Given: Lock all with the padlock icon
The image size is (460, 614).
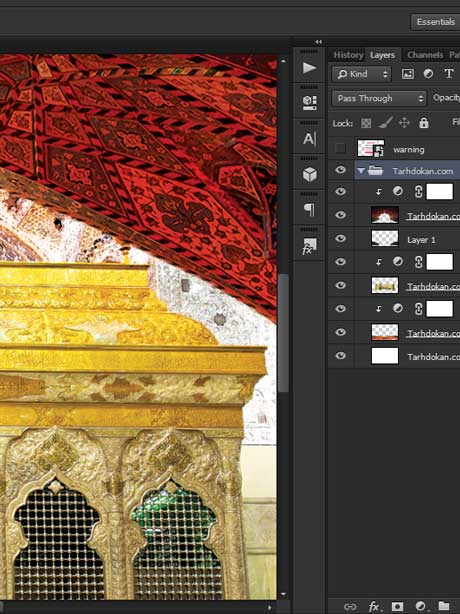Looking at the screenshot, I should [424, 123].
